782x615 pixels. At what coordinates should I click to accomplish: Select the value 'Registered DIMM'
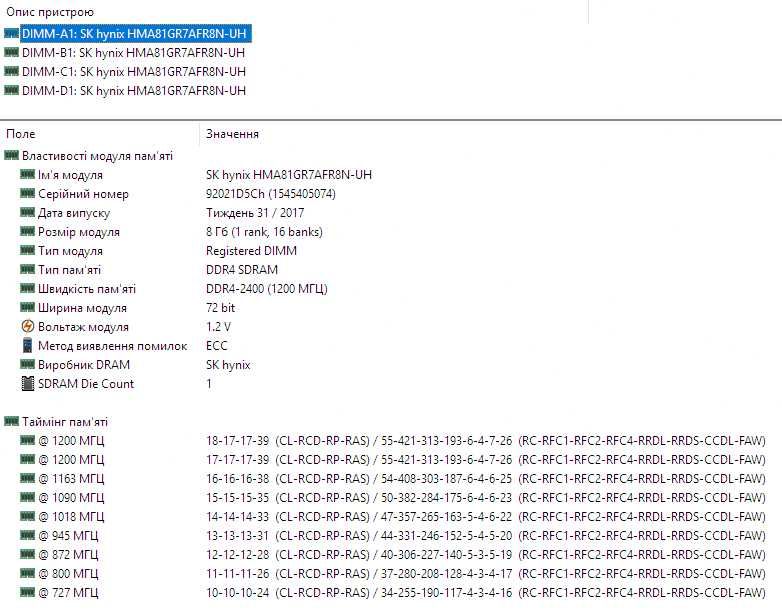click(251, 251)
